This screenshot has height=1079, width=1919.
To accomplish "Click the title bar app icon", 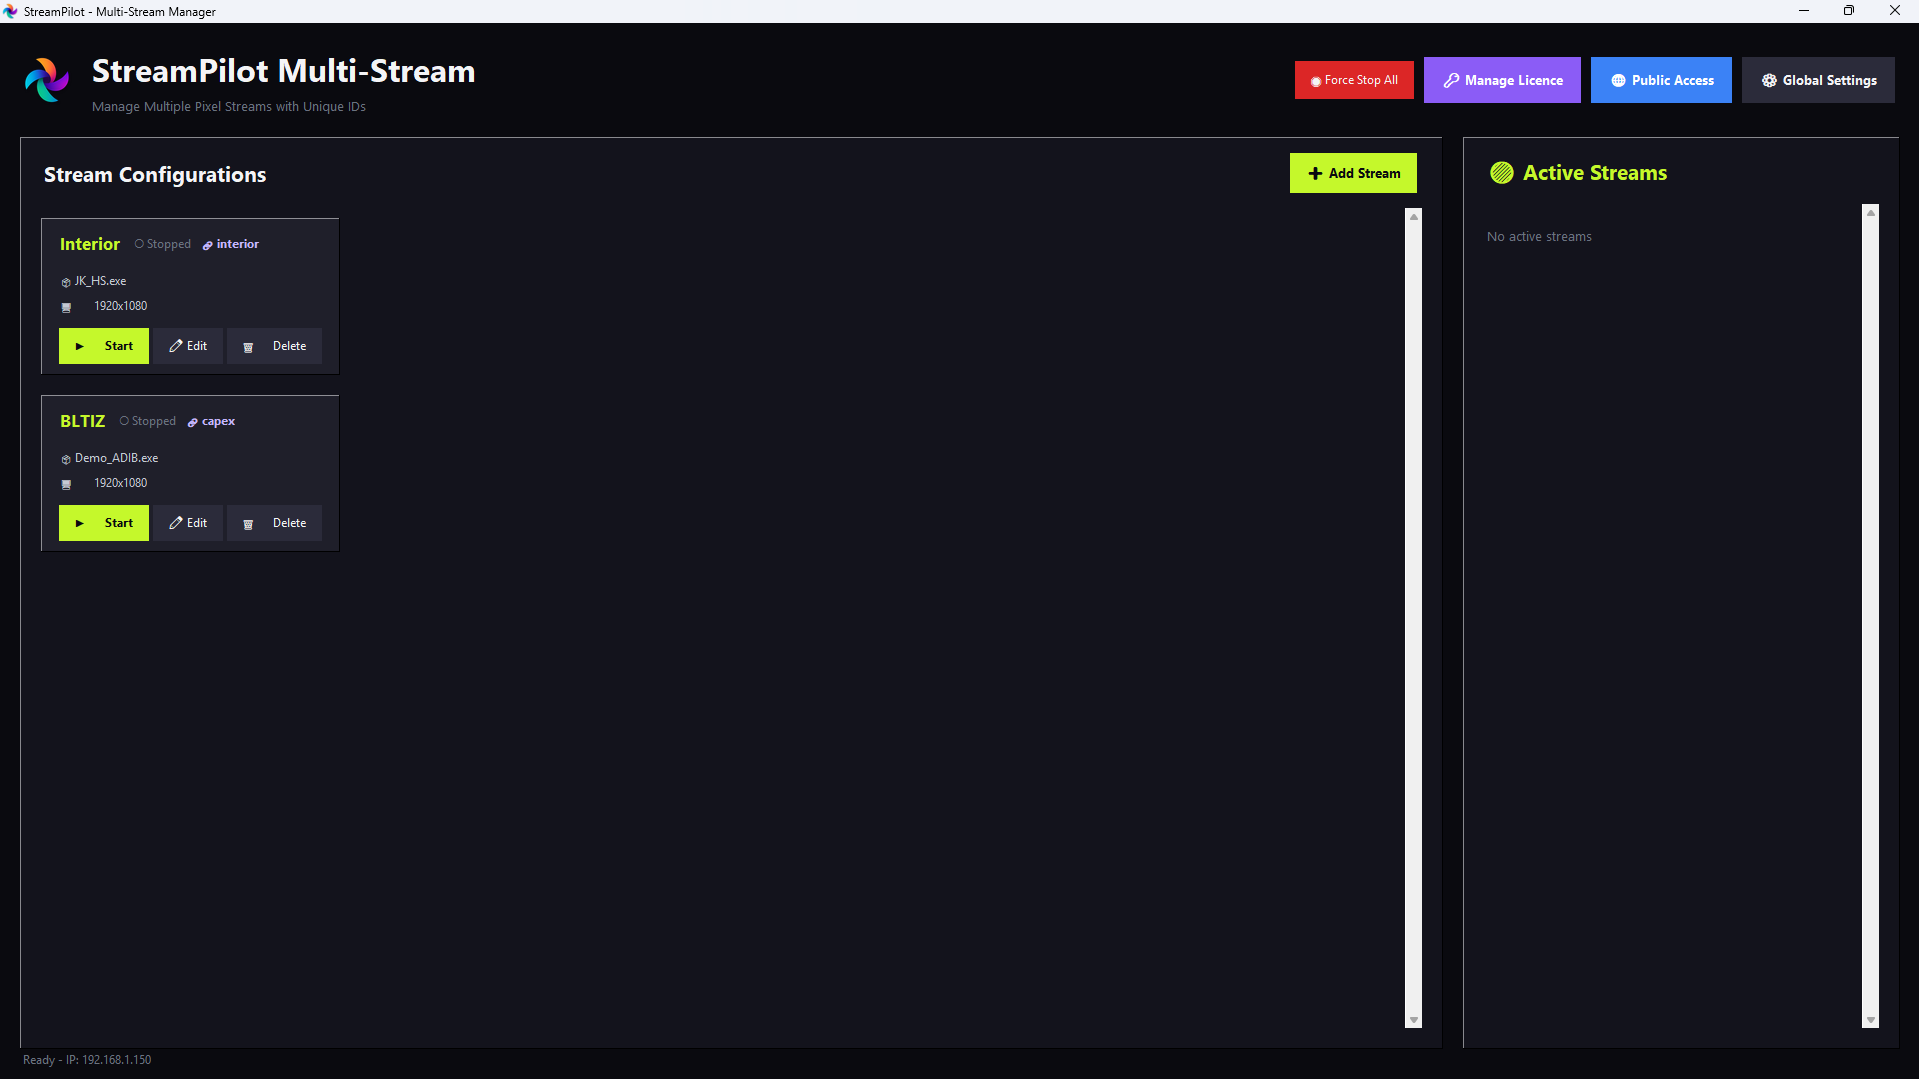I will 11,11.
